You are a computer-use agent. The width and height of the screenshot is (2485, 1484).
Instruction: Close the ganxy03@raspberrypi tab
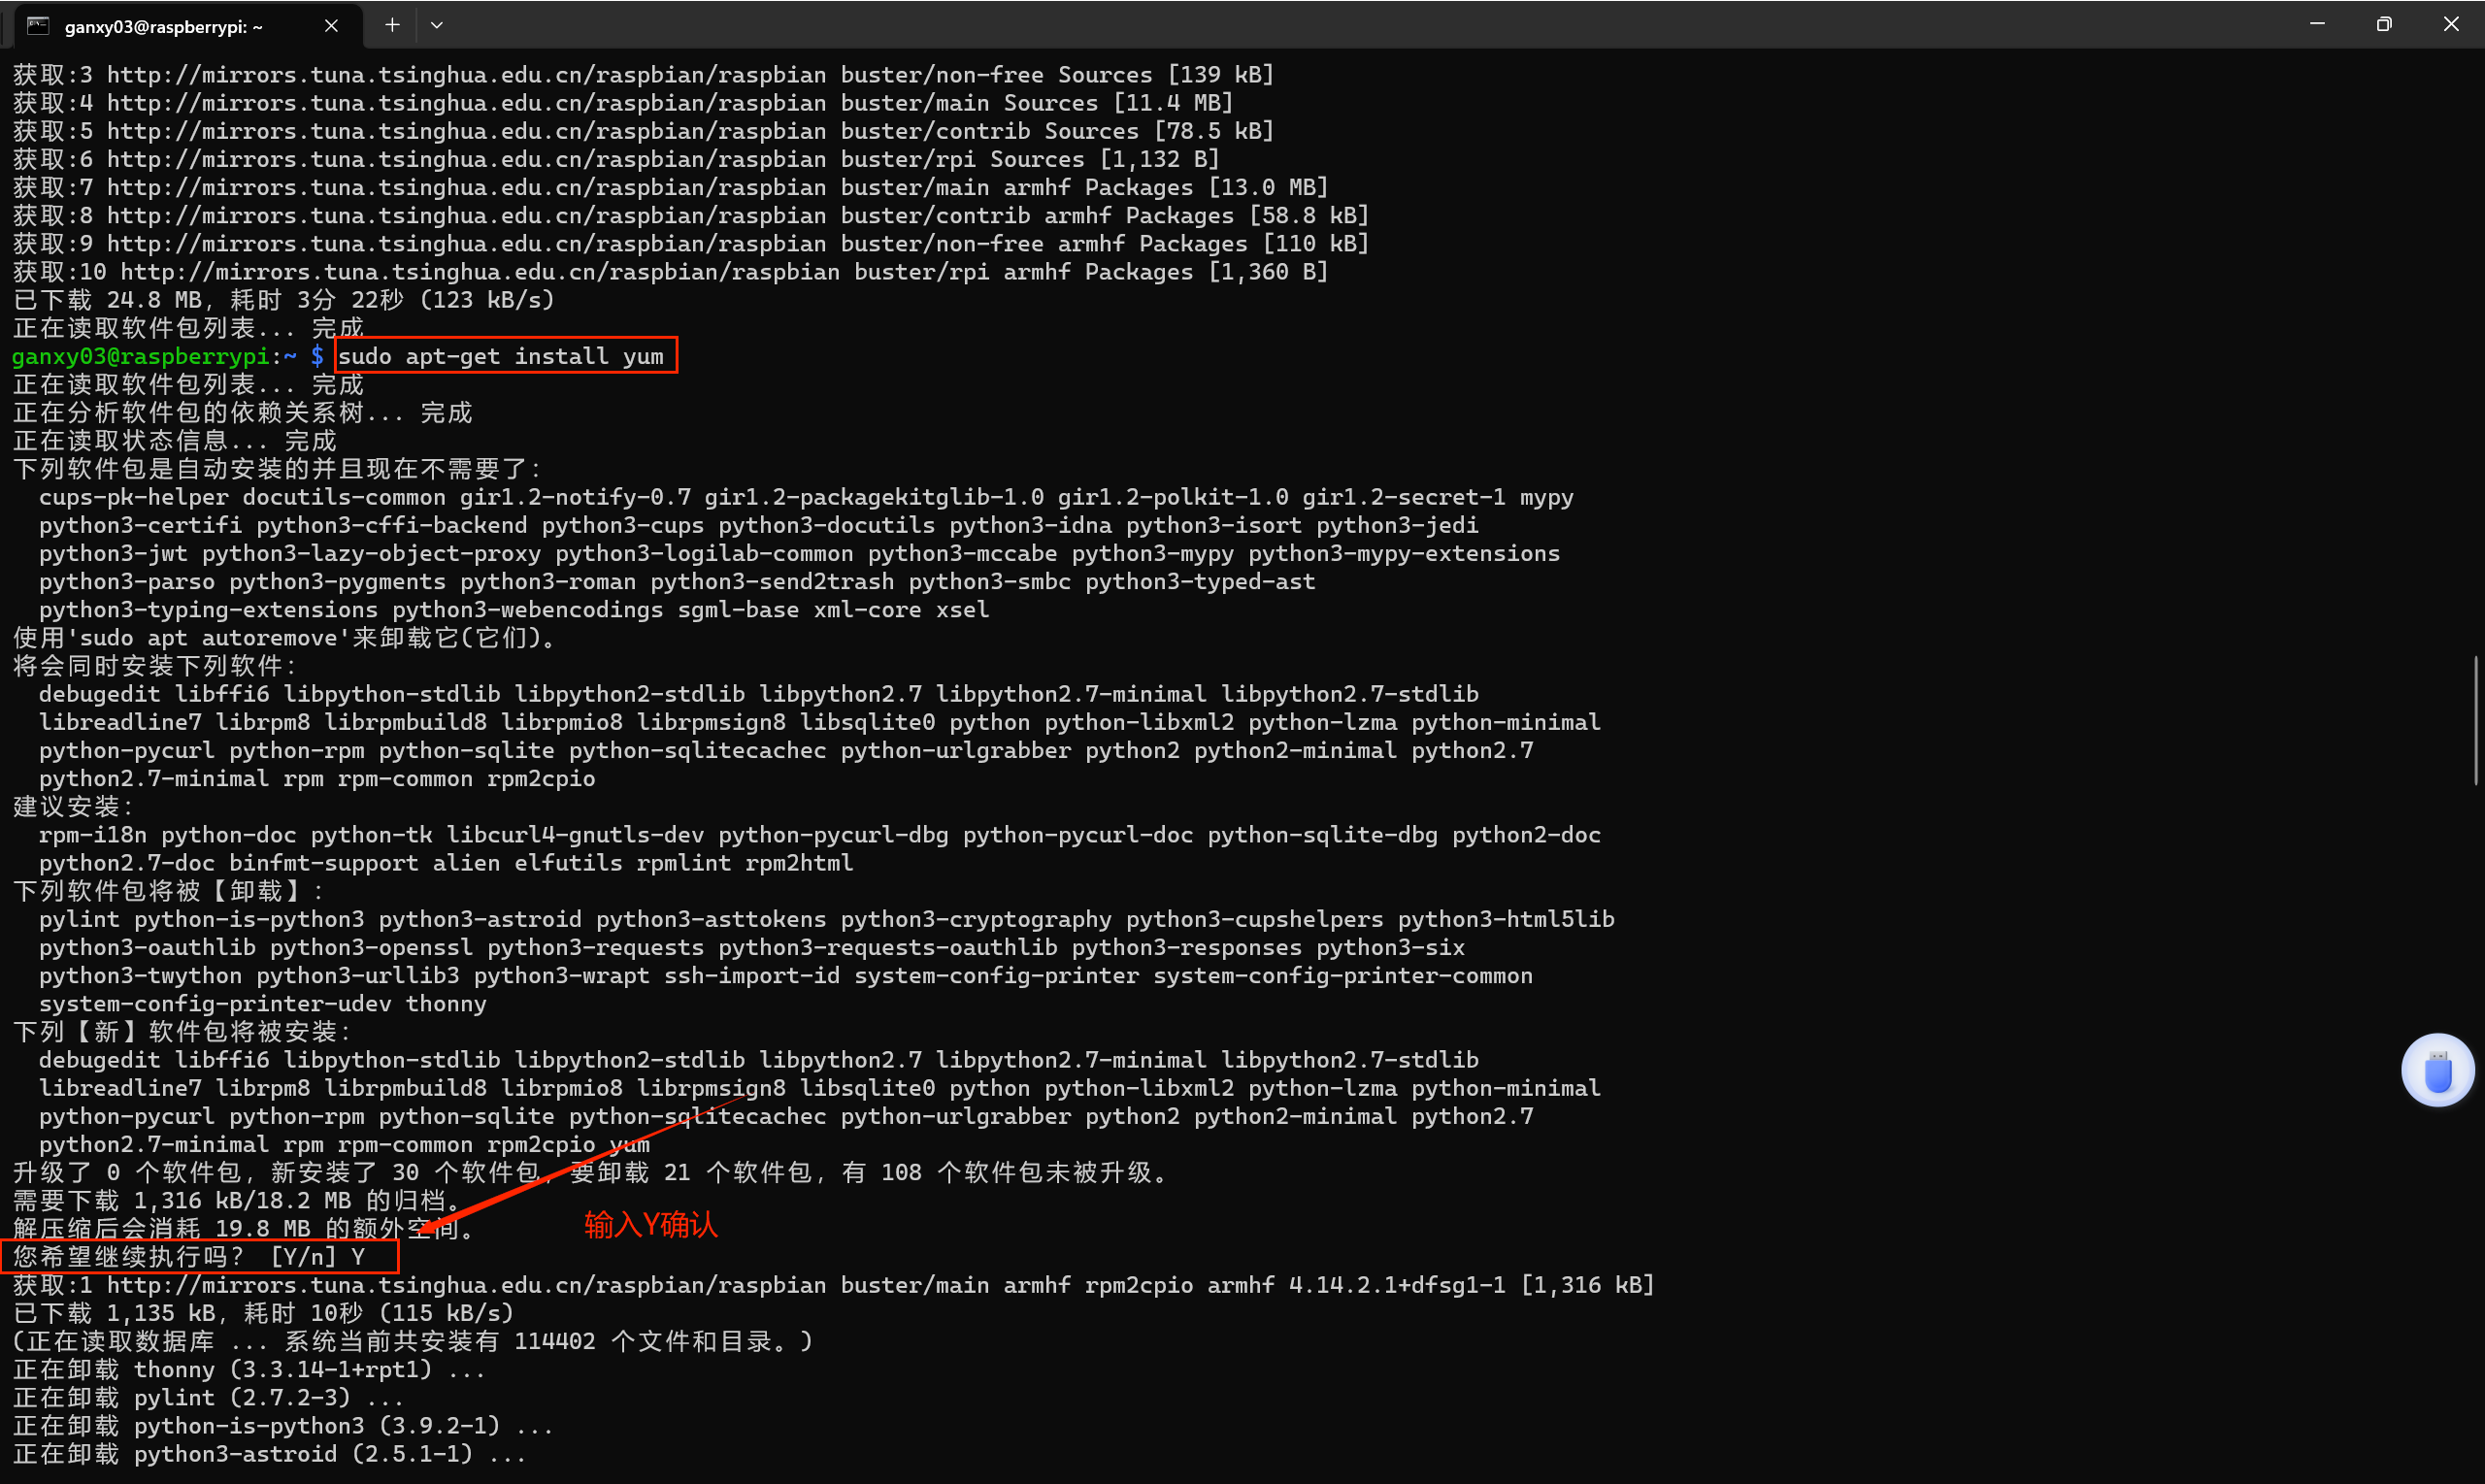coord(331,26)
